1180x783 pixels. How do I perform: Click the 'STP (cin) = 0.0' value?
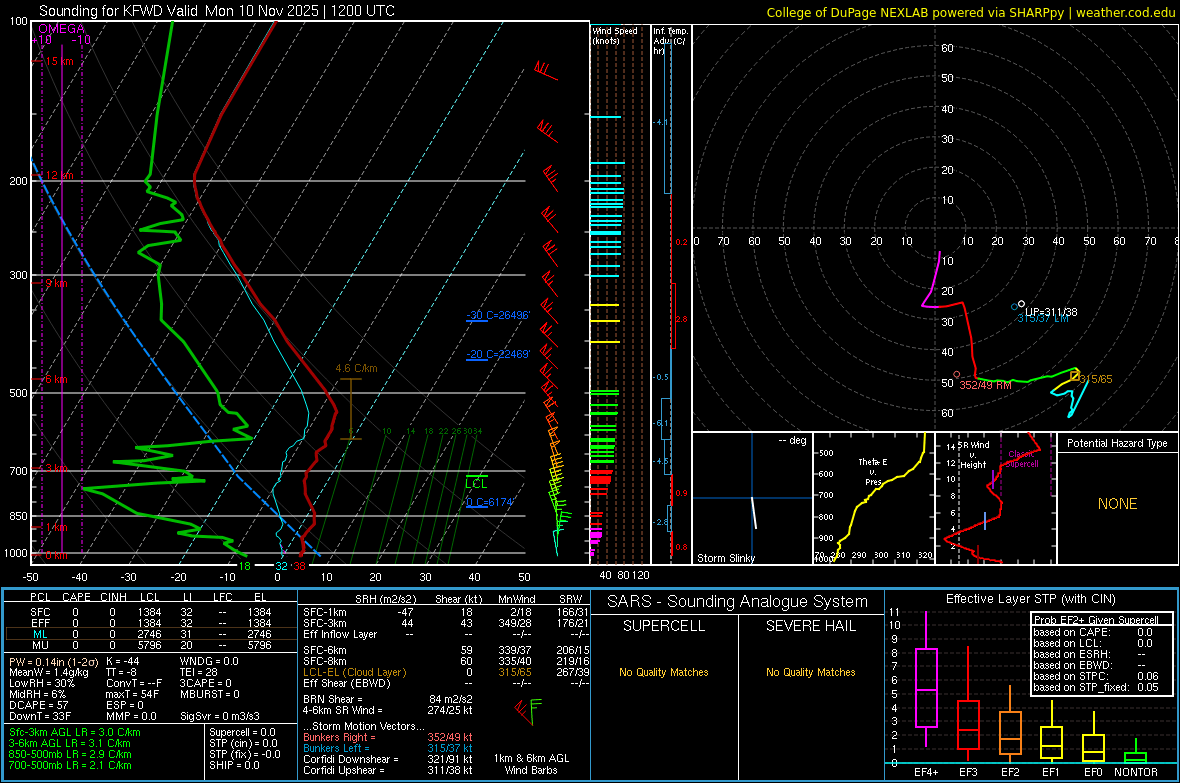click(243, 743)
